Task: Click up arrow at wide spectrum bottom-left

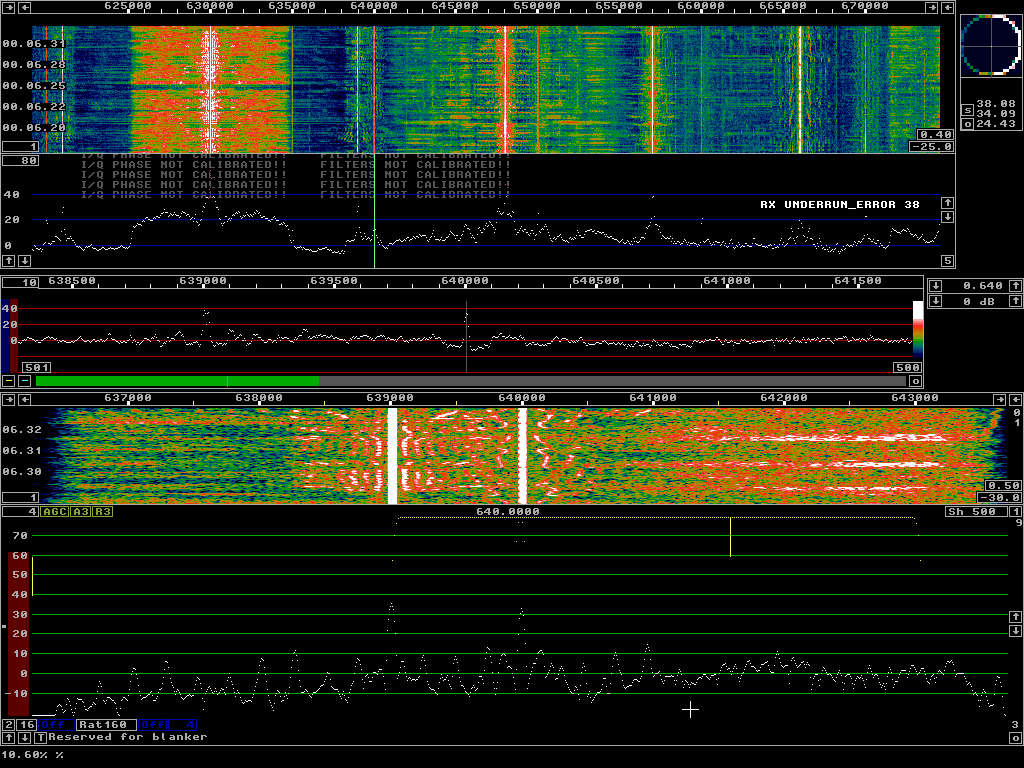Action: click(x=8, y=261)
